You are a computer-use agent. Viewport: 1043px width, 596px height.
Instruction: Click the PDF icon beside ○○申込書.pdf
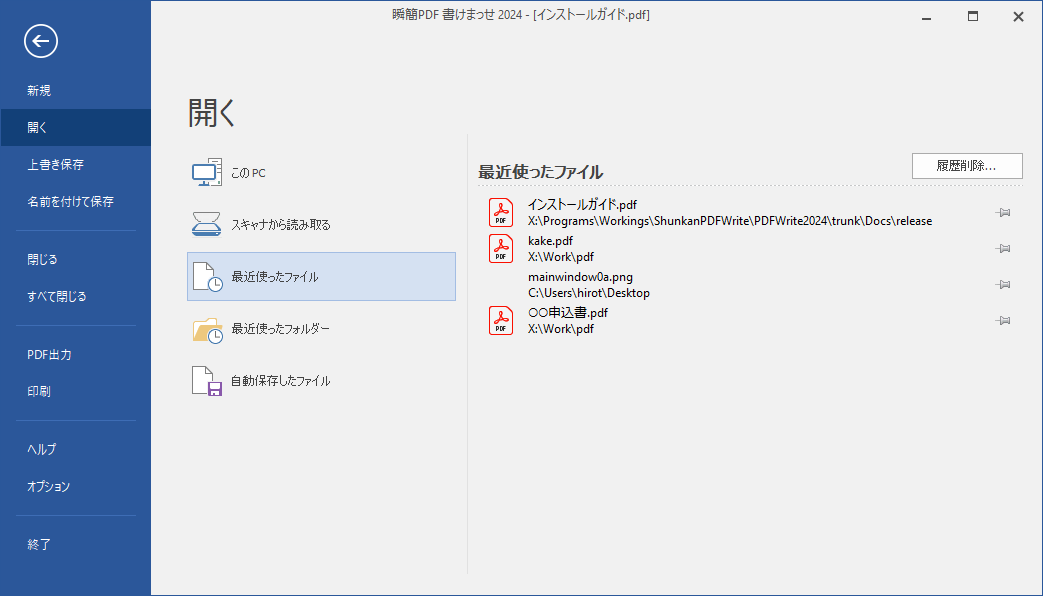coord(501,321)
